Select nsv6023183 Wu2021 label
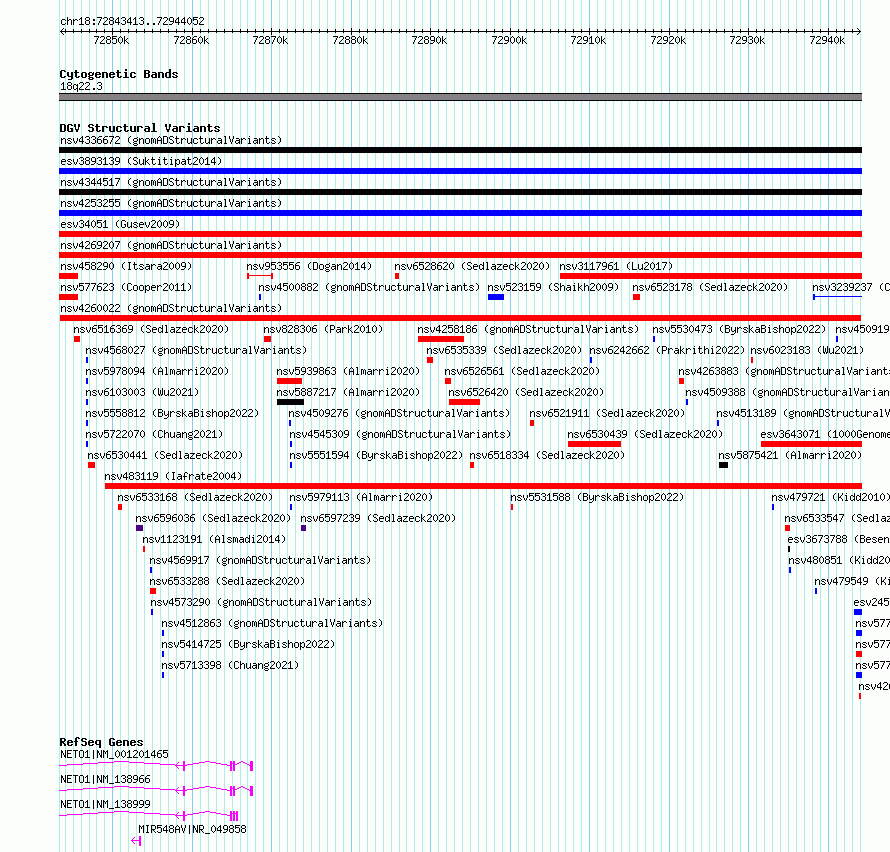890x852 pixels. 807,350
